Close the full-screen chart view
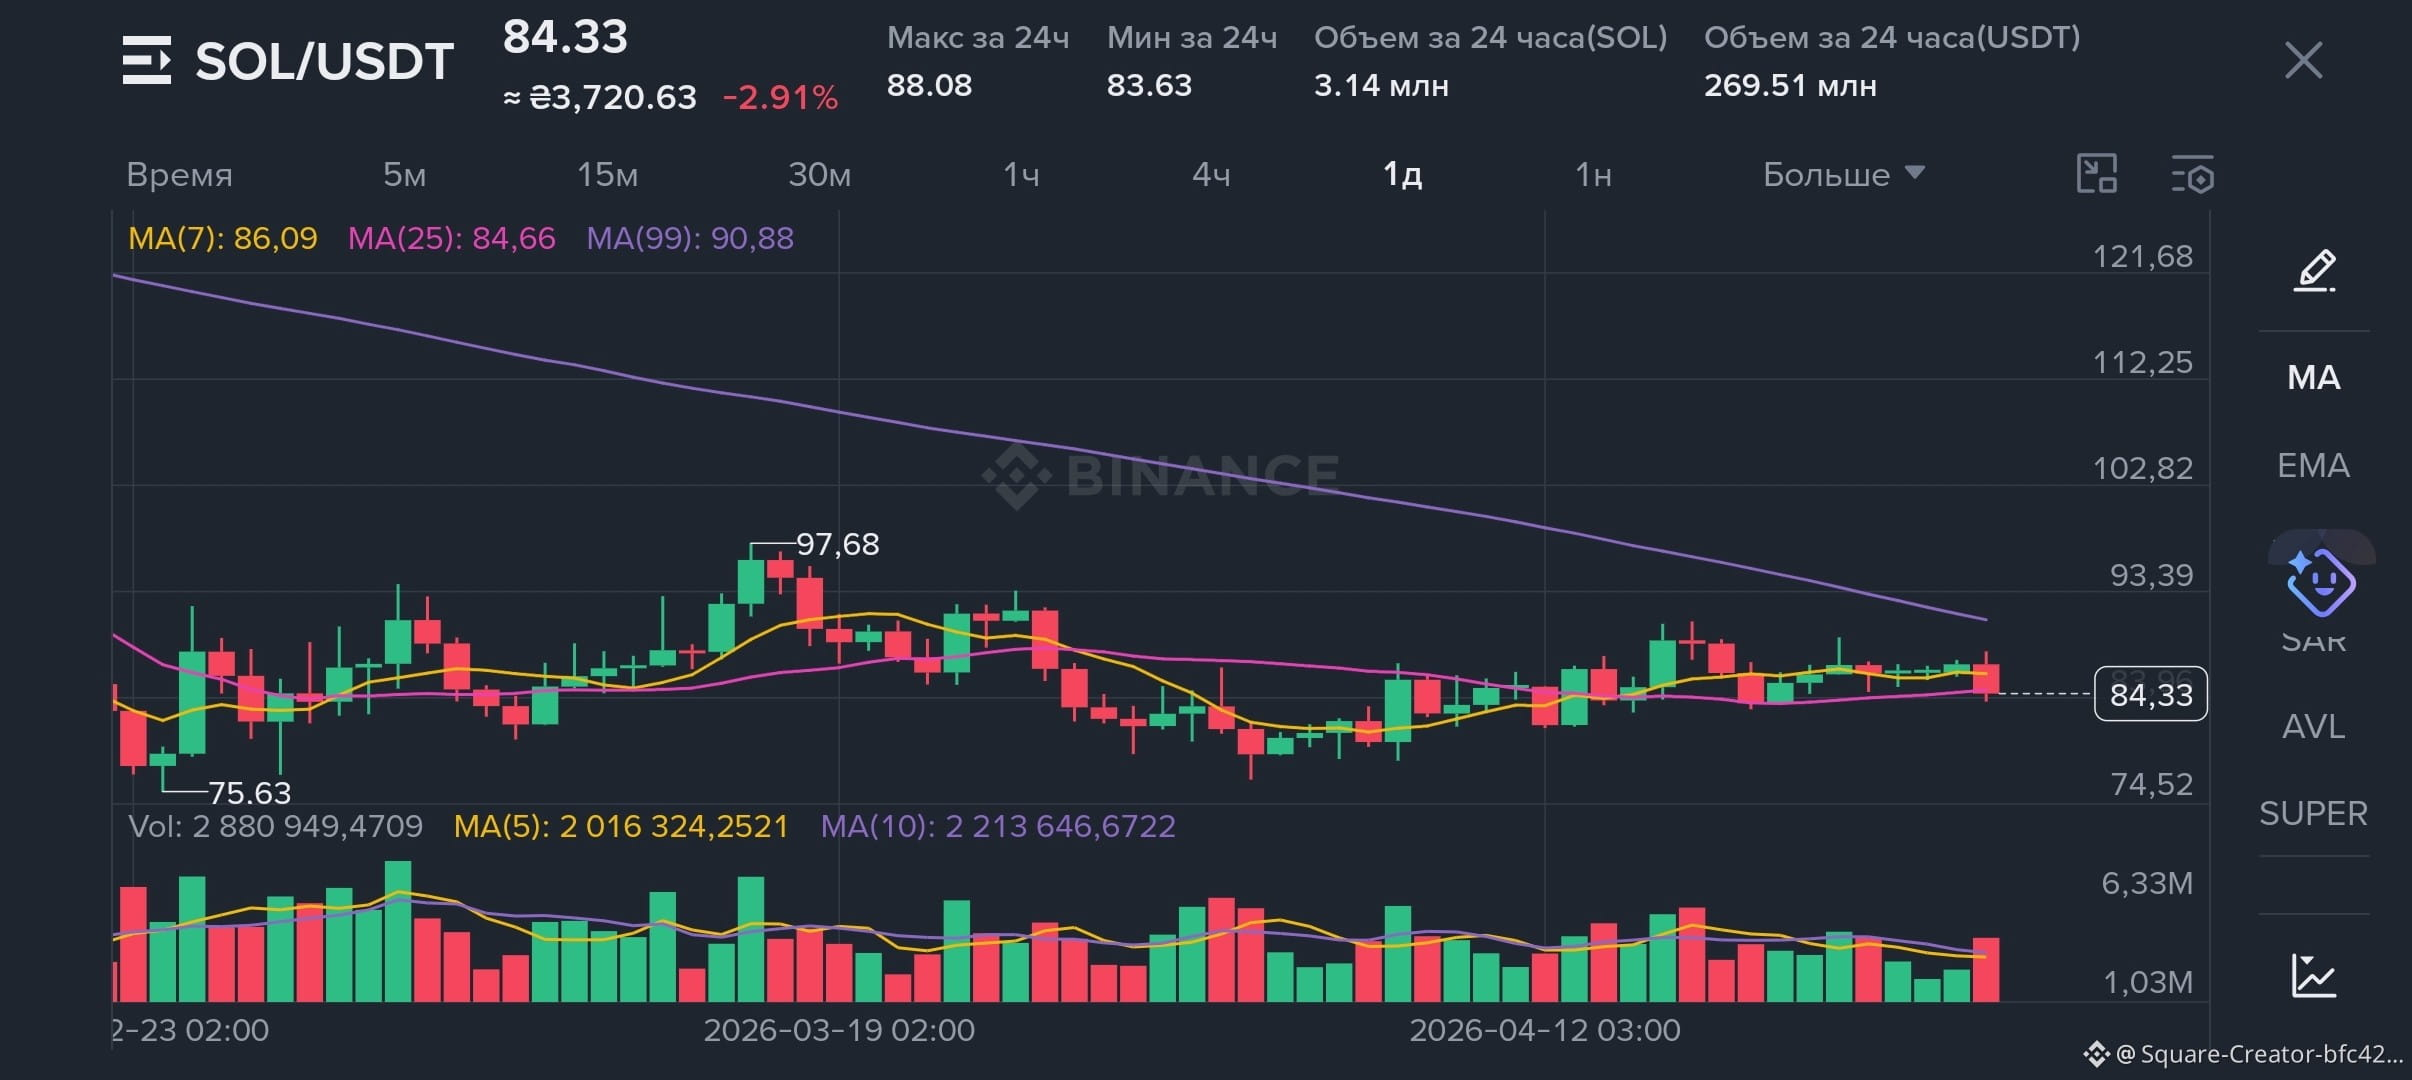 (x=2303, y=61)
